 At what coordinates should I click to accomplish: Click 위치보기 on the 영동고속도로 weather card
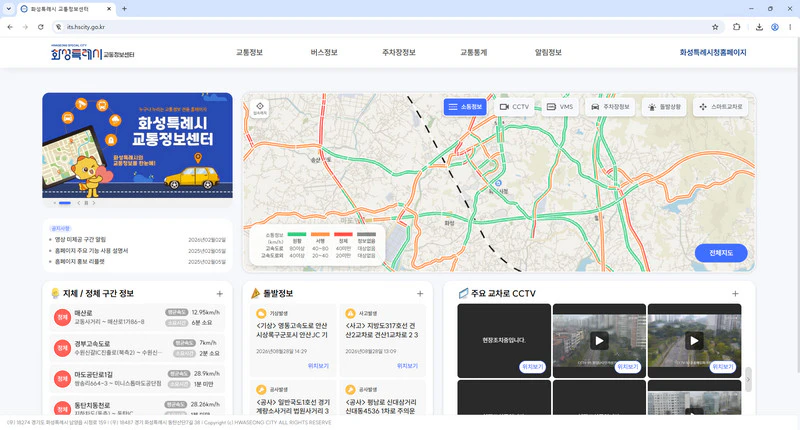(318, 366)
